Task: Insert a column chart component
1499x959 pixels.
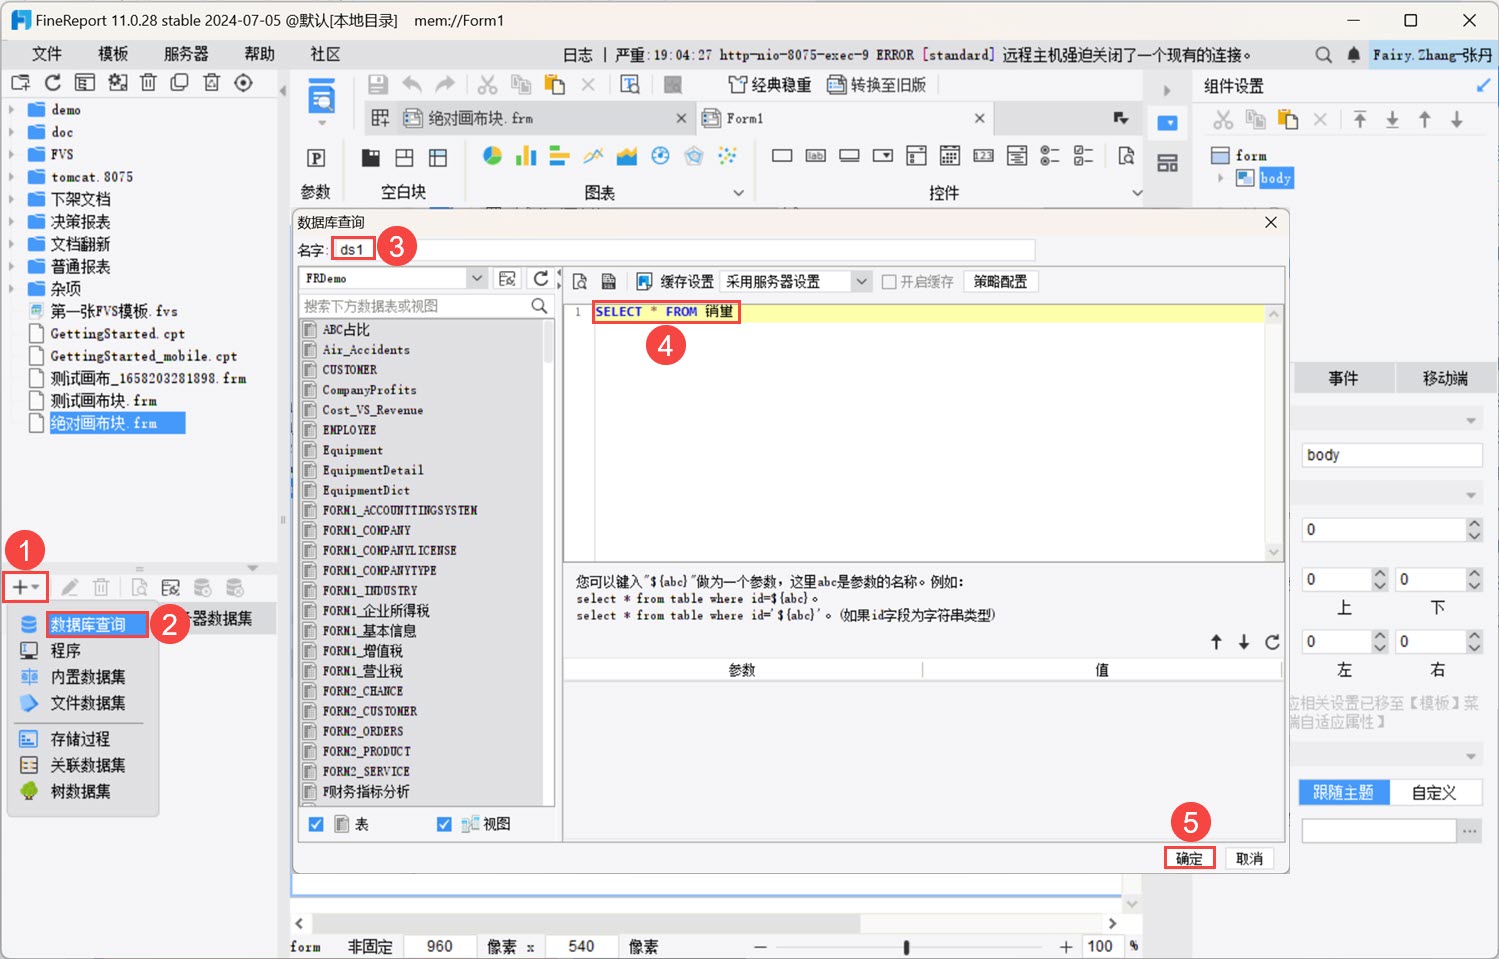Action: coord(526,155)
